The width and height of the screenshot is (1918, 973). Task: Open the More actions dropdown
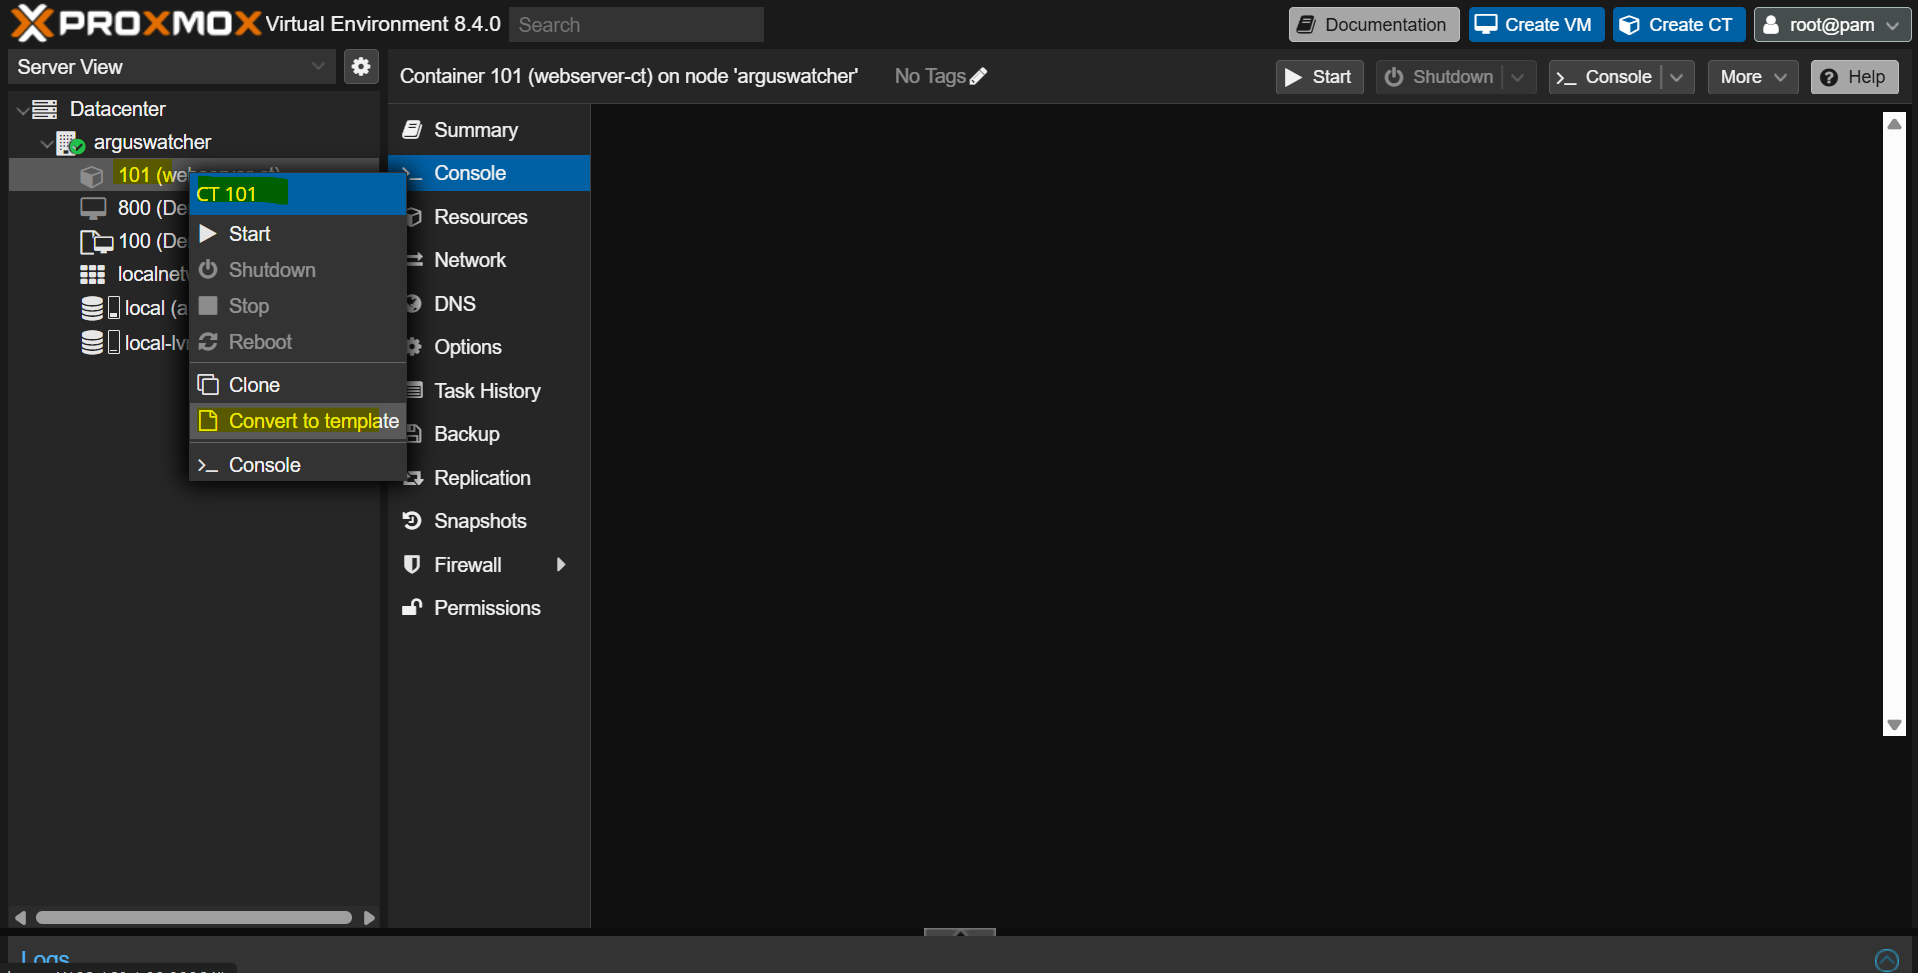(x=1753, y=77)
